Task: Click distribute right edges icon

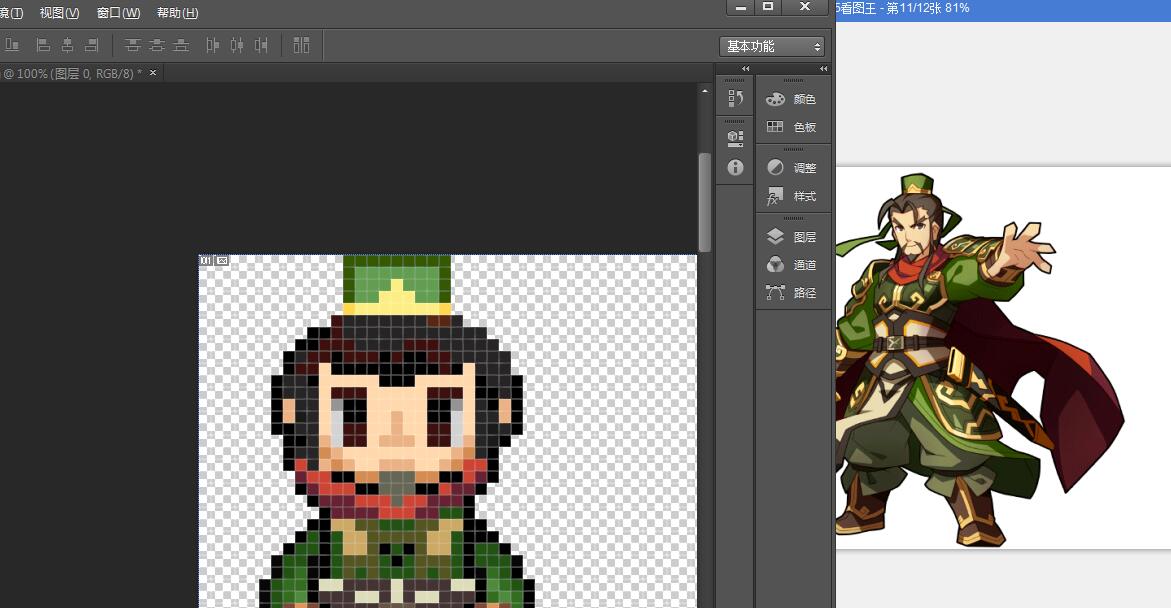Action: pos(261,46)
